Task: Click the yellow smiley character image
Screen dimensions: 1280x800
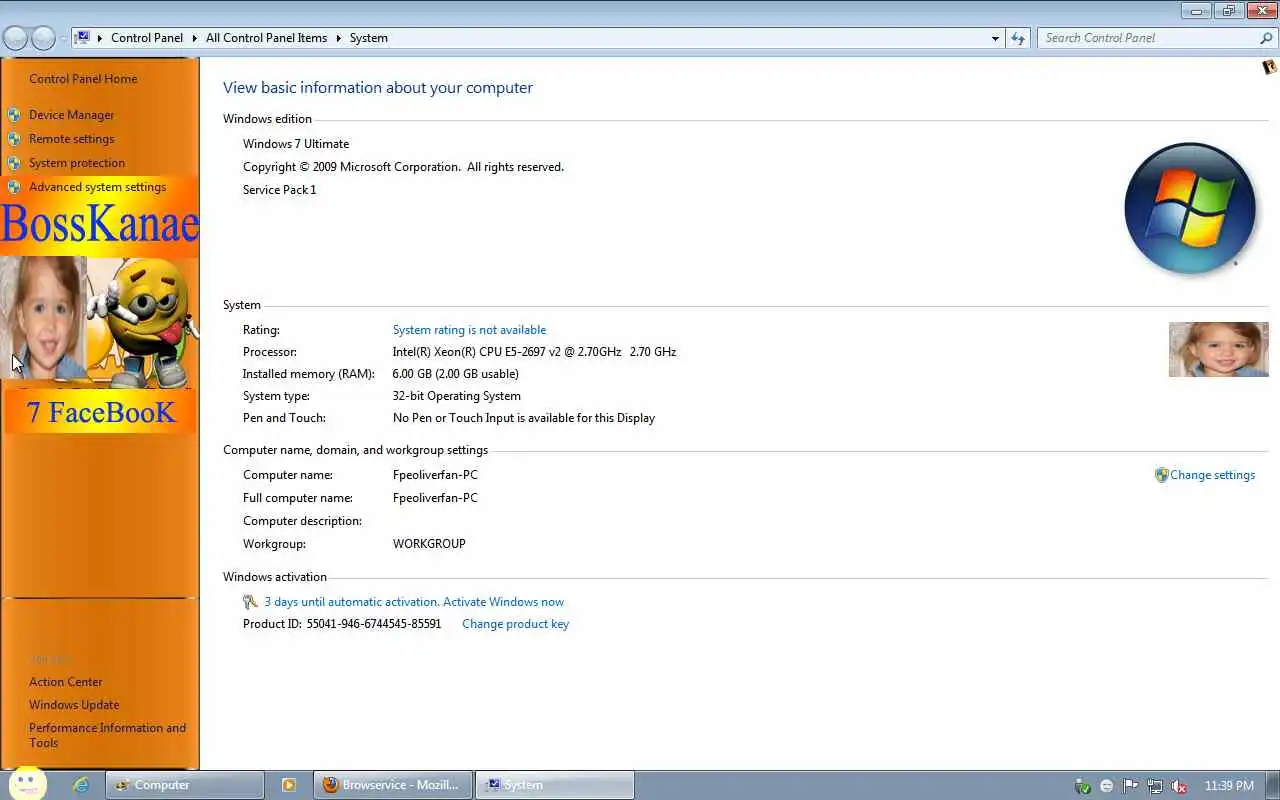Action: coord(146,322)
